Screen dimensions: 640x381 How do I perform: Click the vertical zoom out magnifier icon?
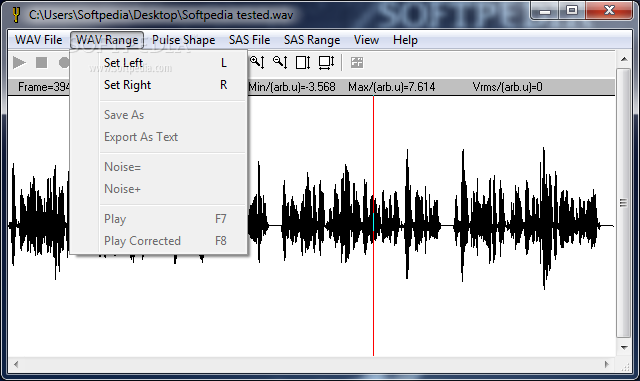tap(280, 62)
